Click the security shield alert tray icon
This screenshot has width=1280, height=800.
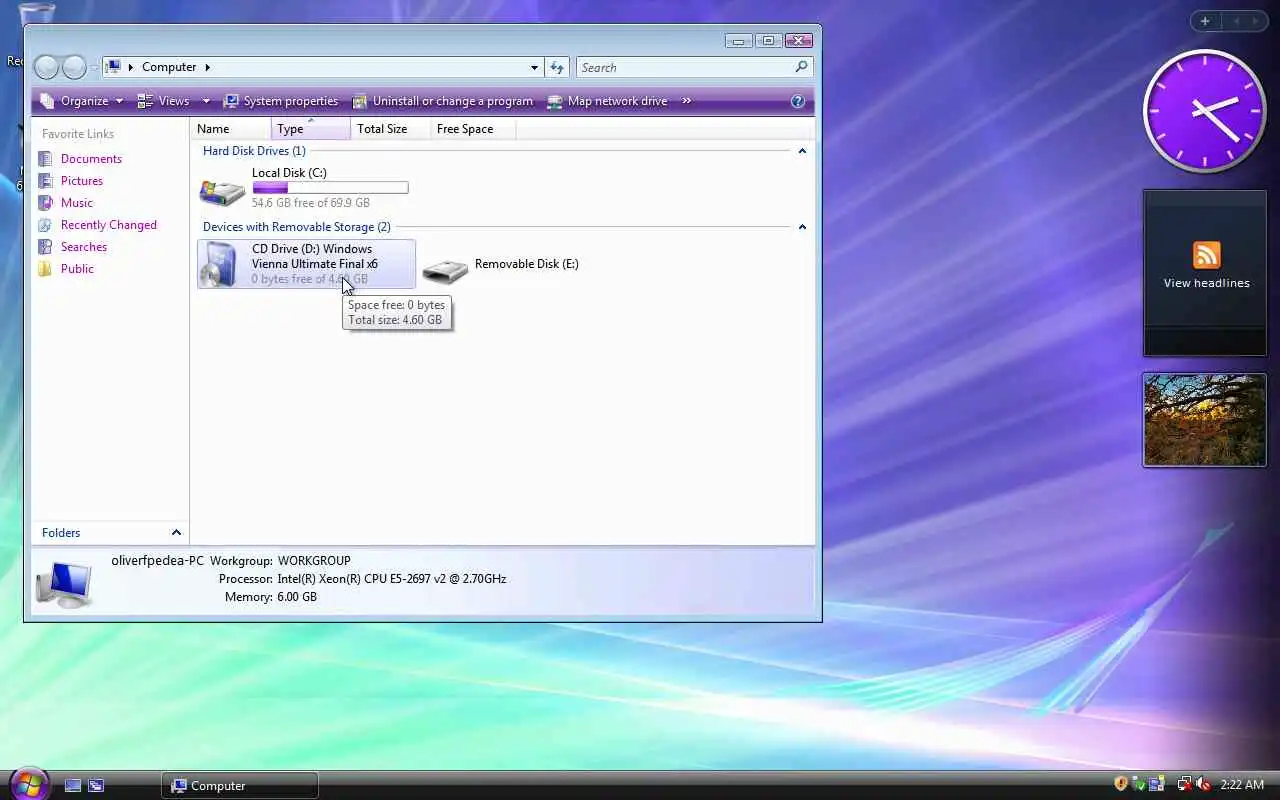tap(1121, 785)
